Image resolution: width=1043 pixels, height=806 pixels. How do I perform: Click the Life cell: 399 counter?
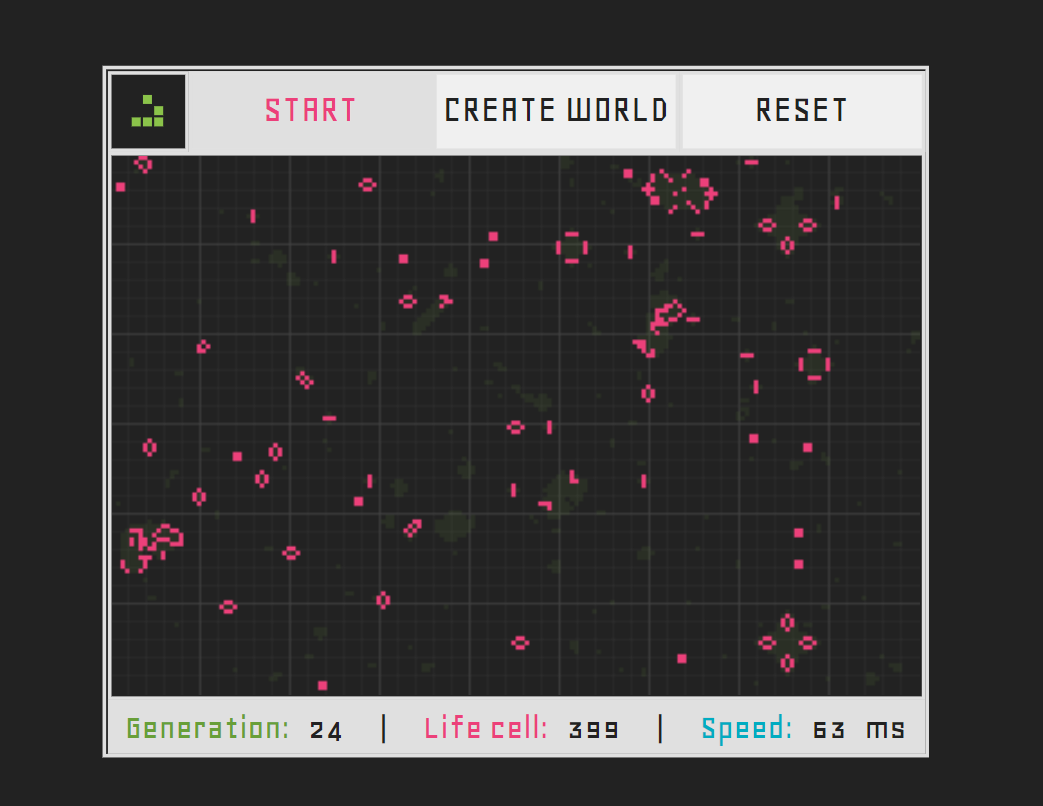[x=522, y=730]
